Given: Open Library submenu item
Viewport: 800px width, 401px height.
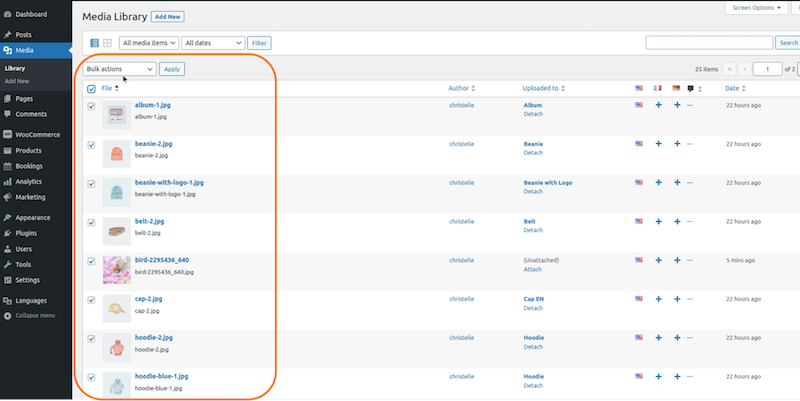Looking at the screenshot, I should [15, 68].
